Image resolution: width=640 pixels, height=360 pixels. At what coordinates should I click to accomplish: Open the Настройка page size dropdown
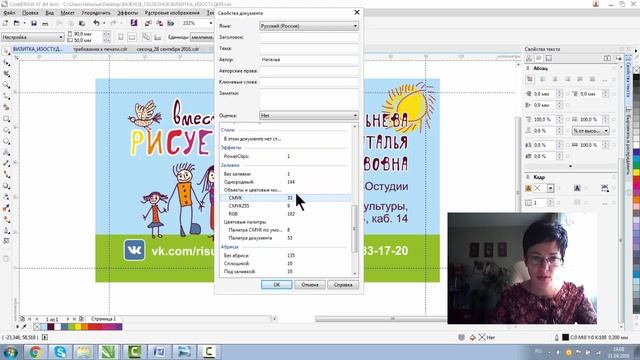tap(32, 37)
